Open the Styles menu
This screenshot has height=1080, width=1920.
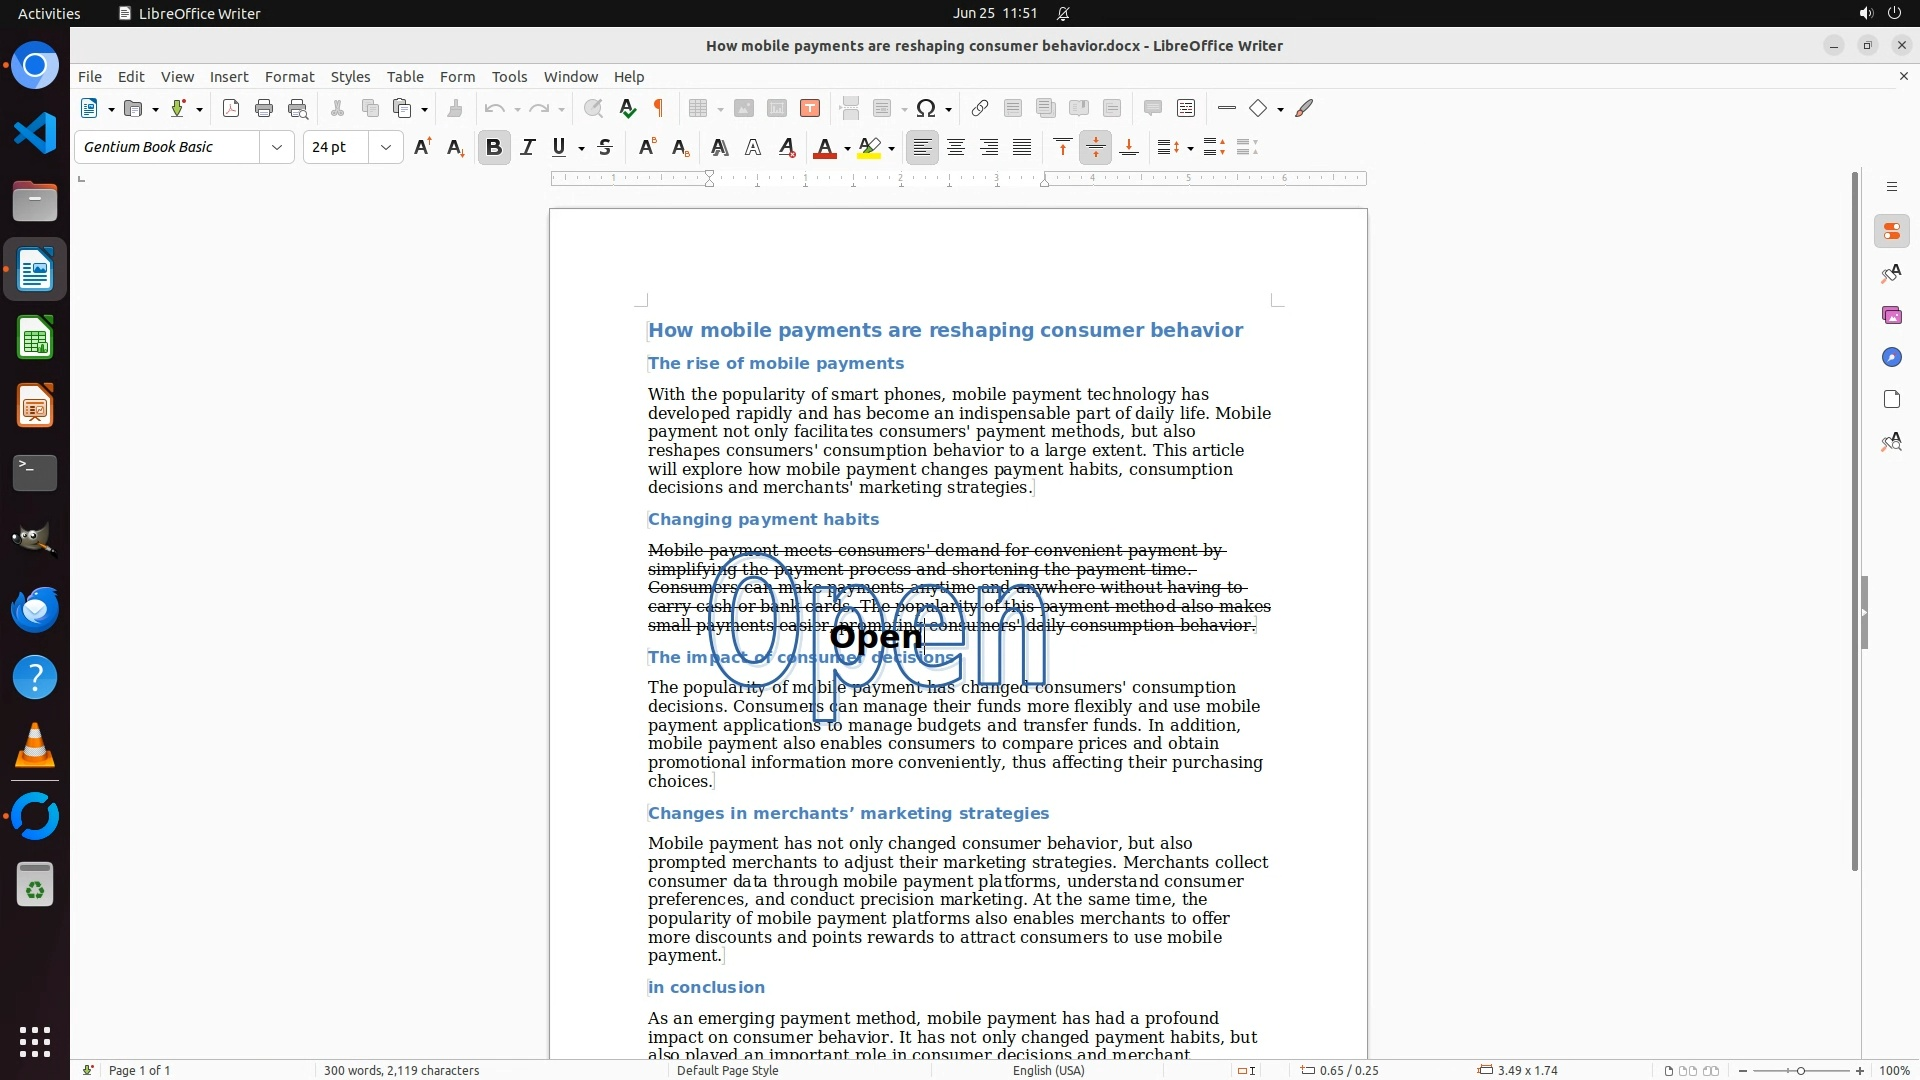[x=350, y=77]
